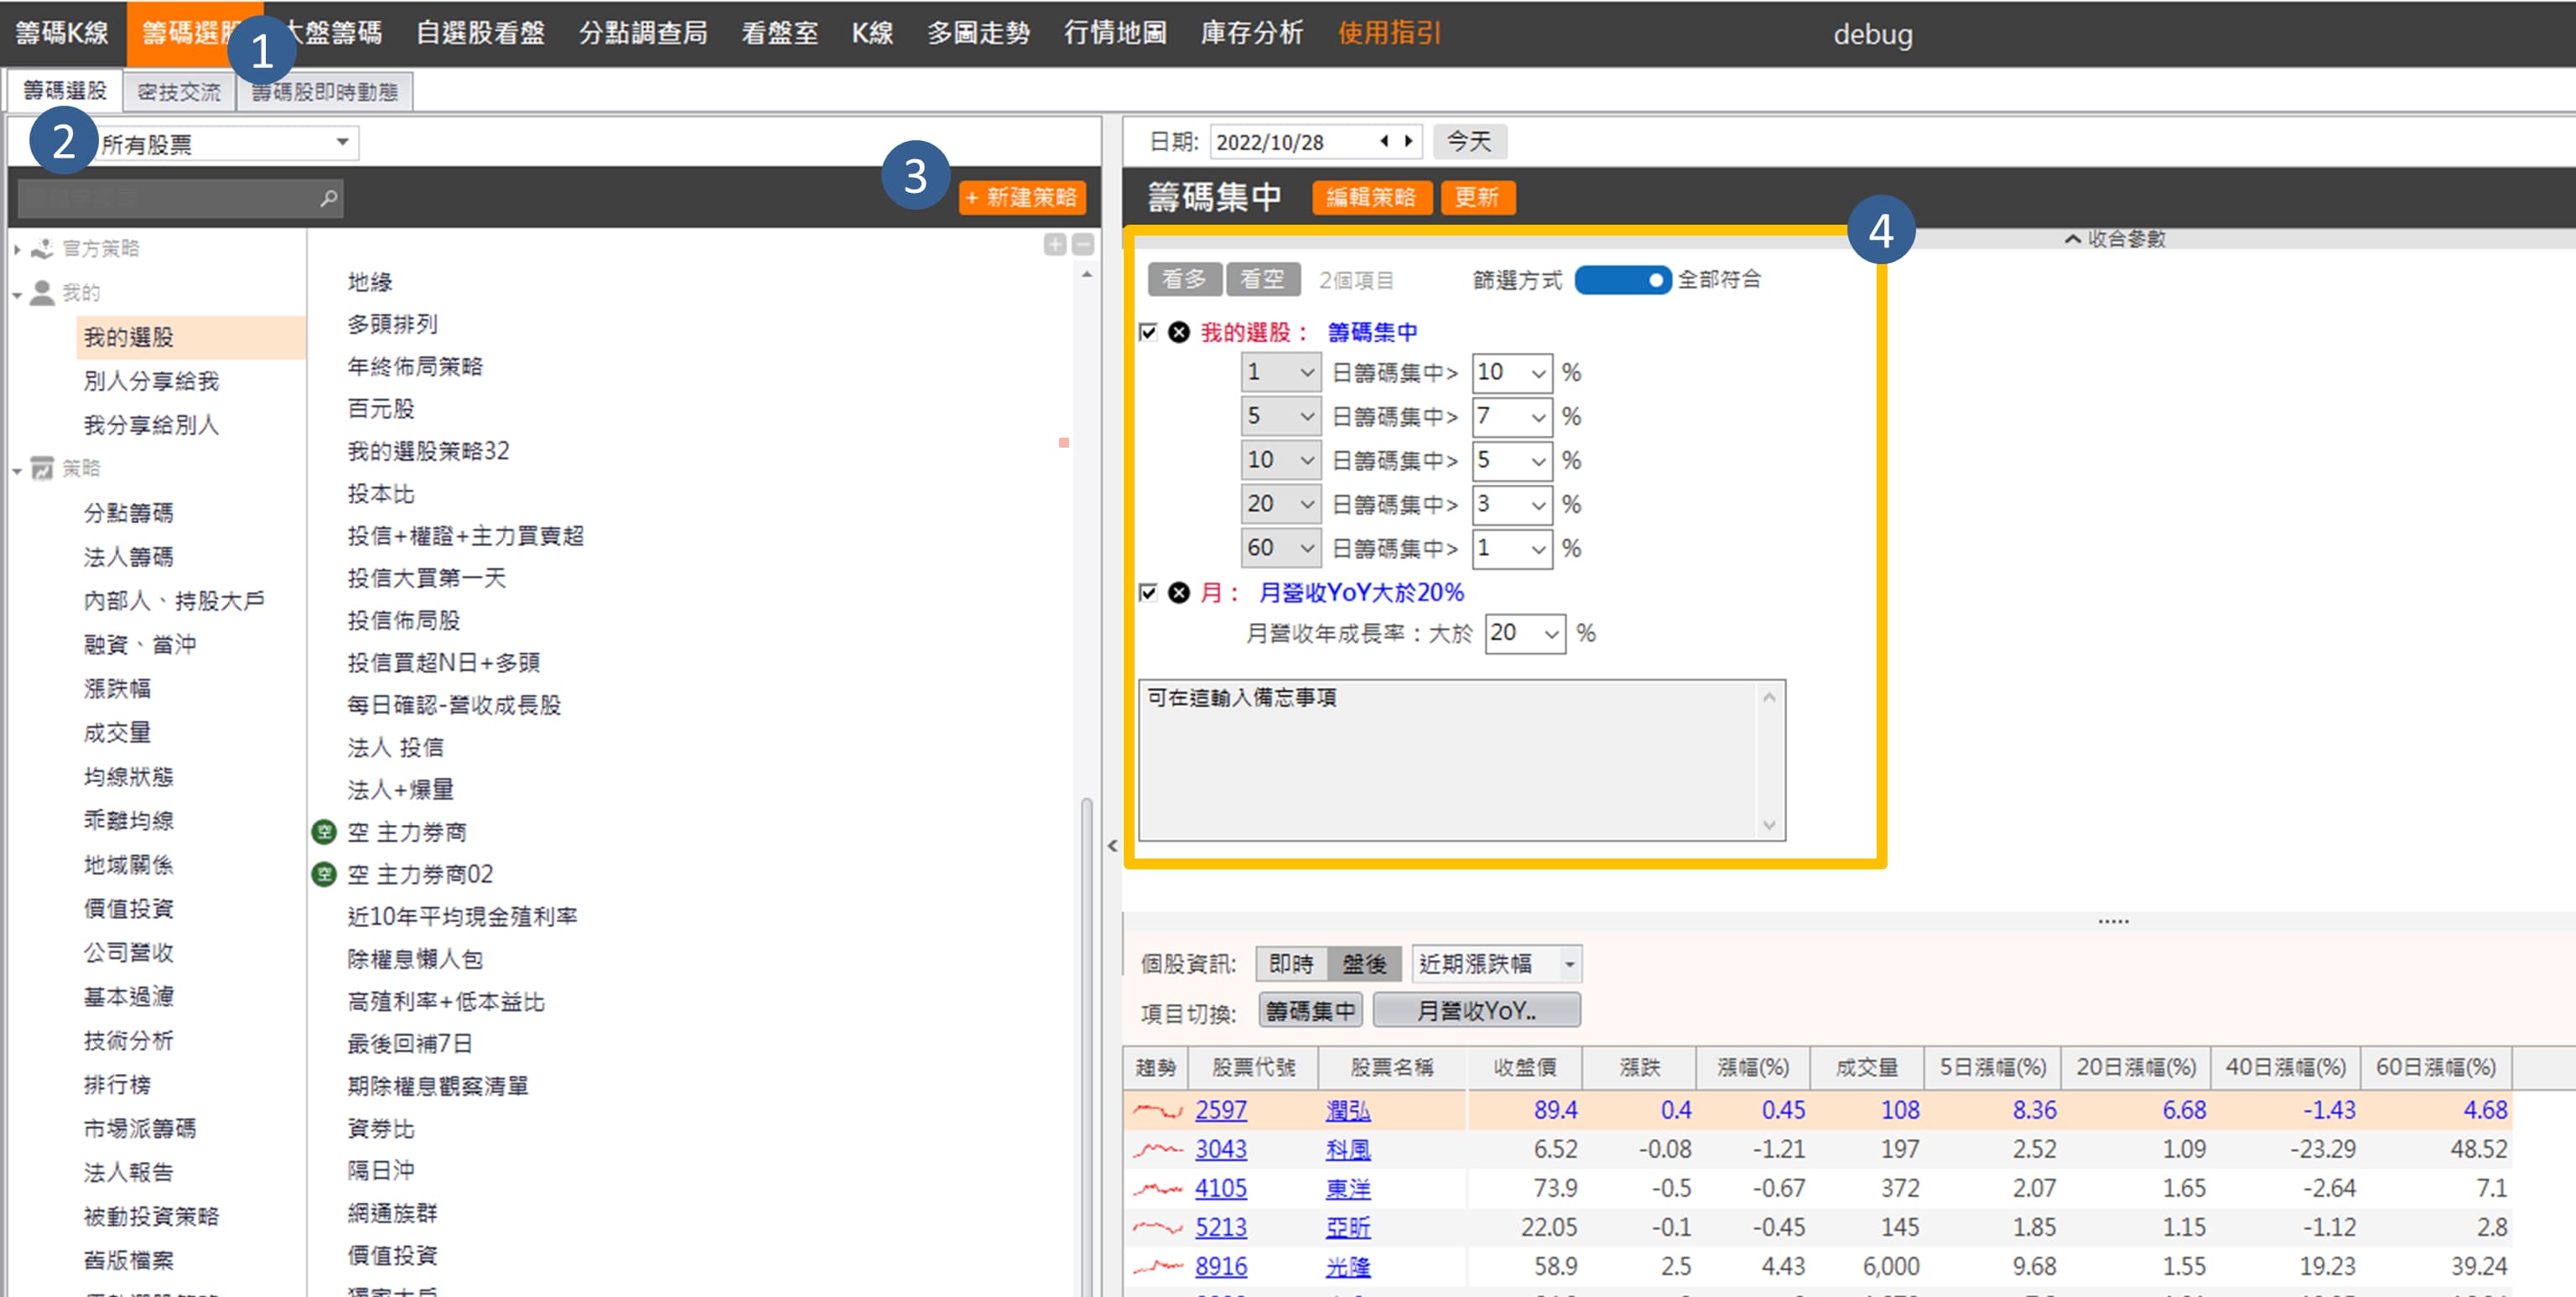2576x1297 pixels.
Task: Click previous date arrow next to 2022/10/28
Action: [1384, 141]
